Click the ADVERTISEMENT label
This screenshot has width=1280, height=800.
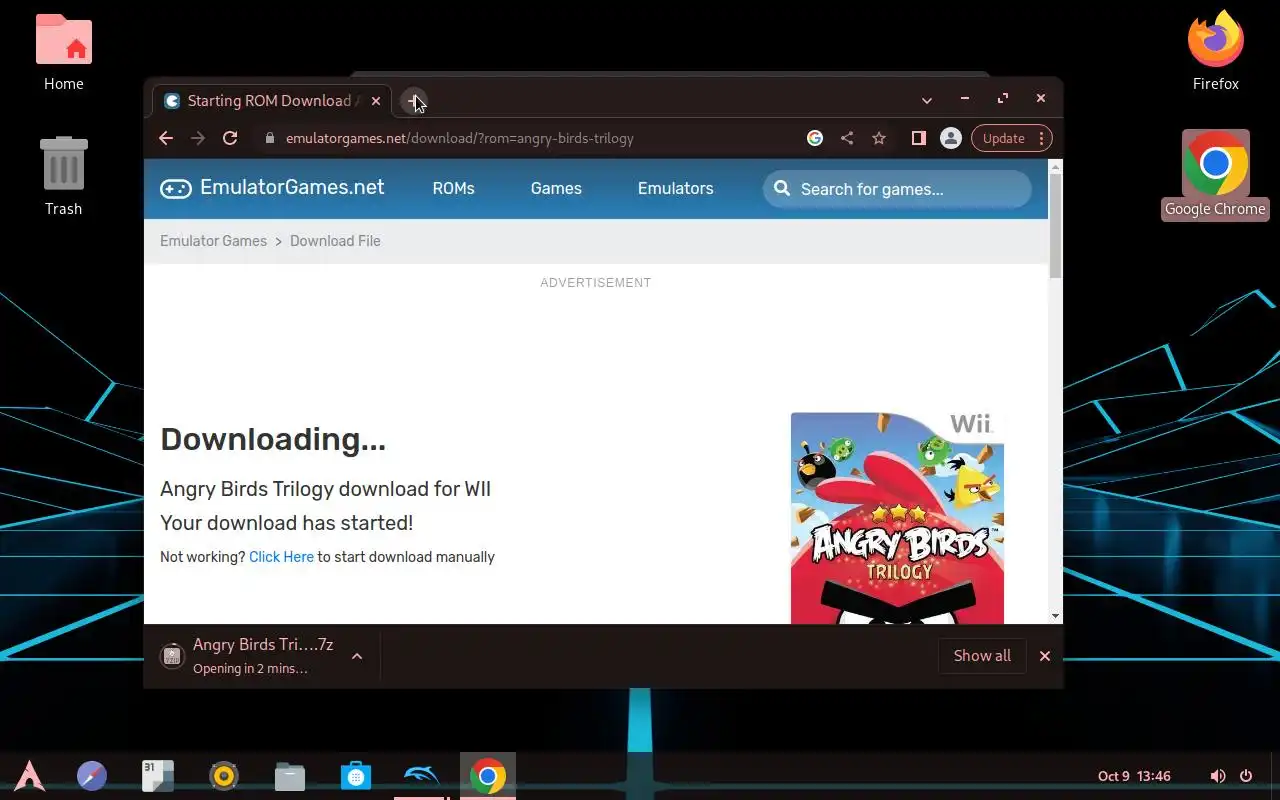coord(596,283)
